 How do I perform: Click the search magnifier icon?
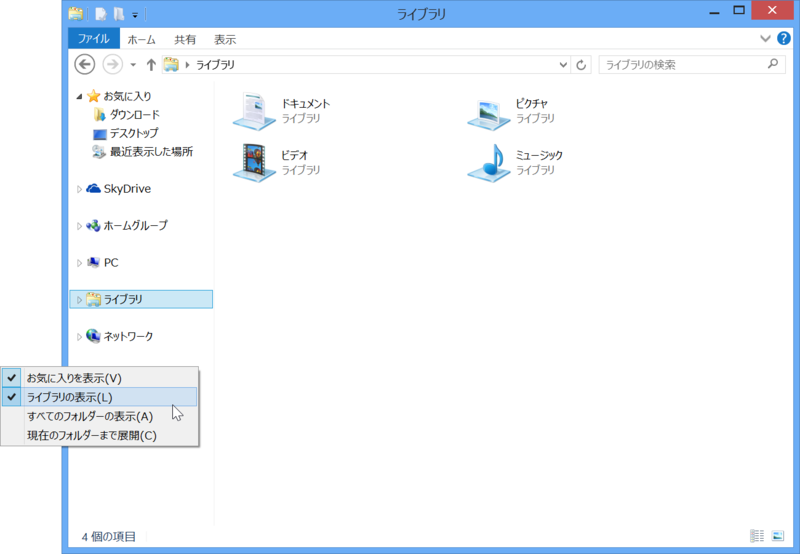point(773,64)
